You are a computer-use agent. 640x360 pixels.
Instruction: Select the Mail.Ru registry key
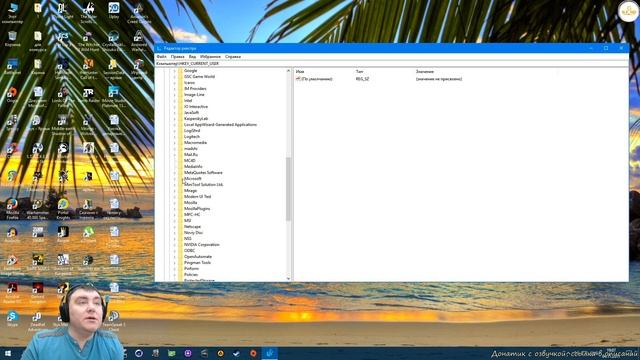[x=191, y=155]
